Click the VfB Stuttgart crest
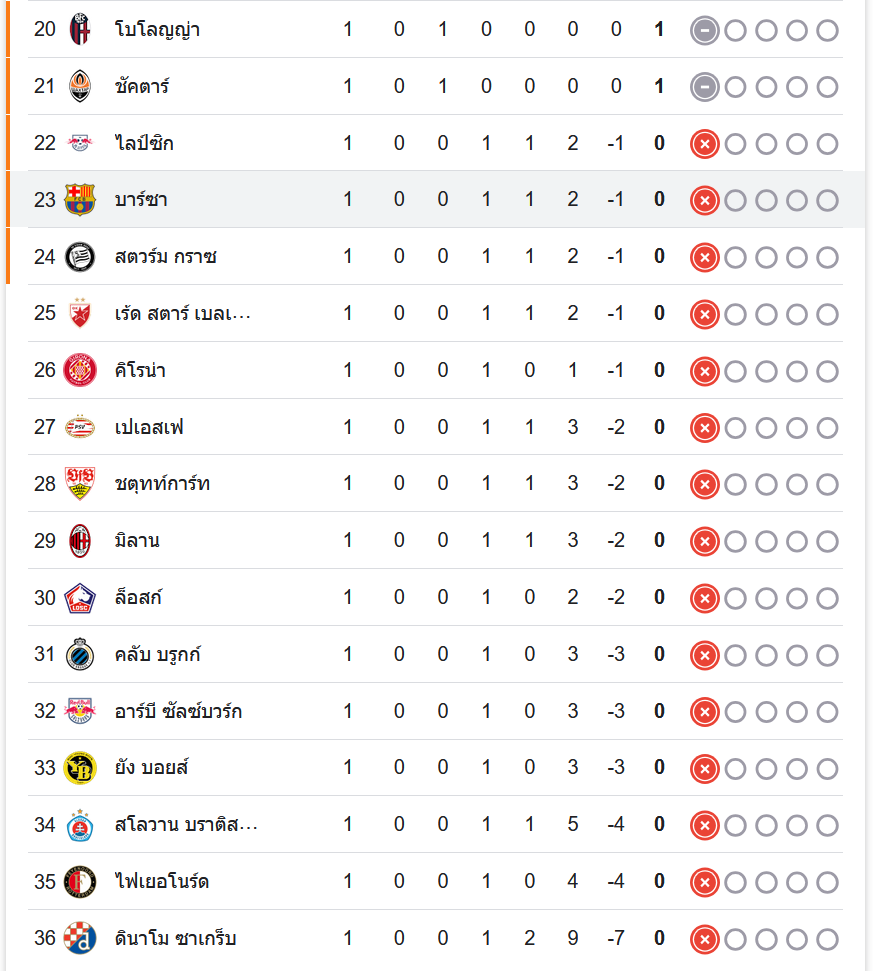Viewport: 873px width, 971px height. point(80,484)
